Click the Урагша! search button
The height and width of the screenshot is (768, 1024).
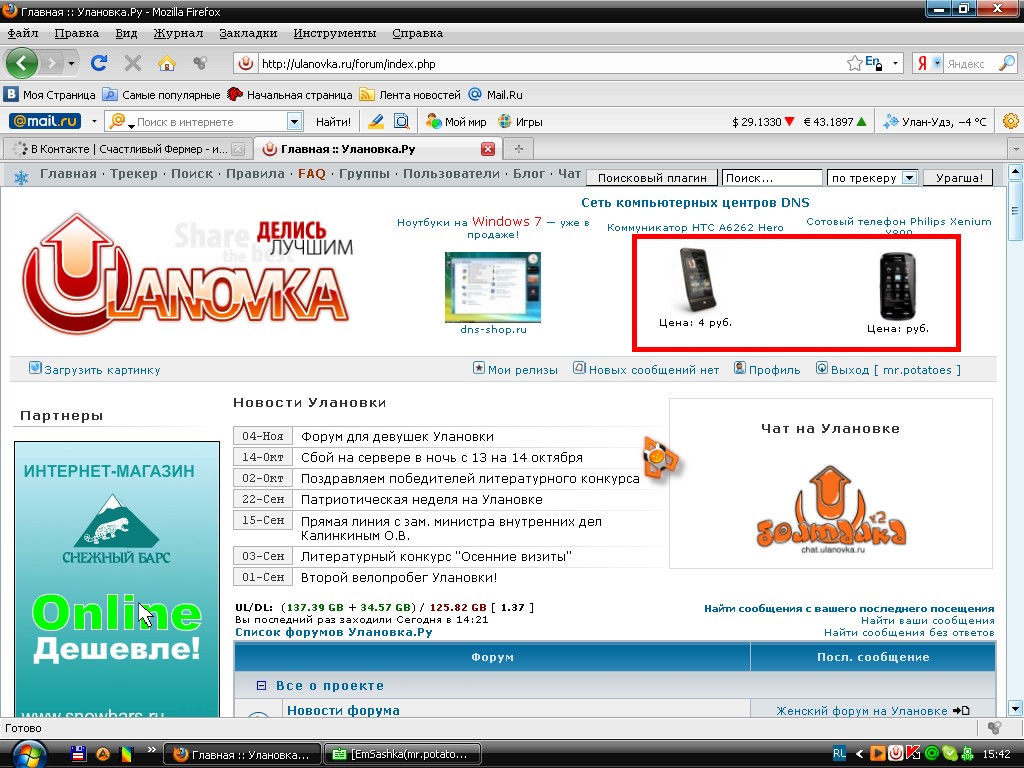click(959, 178)
